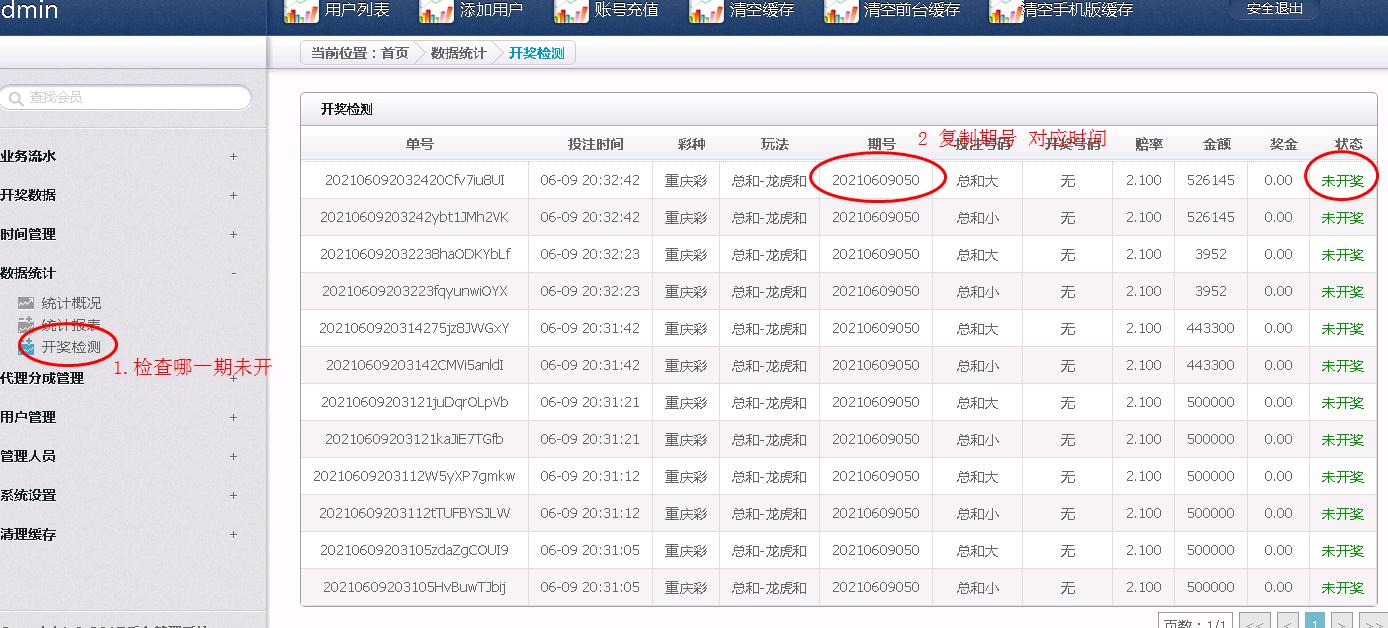
Task: Collapse the 数据统计 sidebar section
Action: (233, 273)
